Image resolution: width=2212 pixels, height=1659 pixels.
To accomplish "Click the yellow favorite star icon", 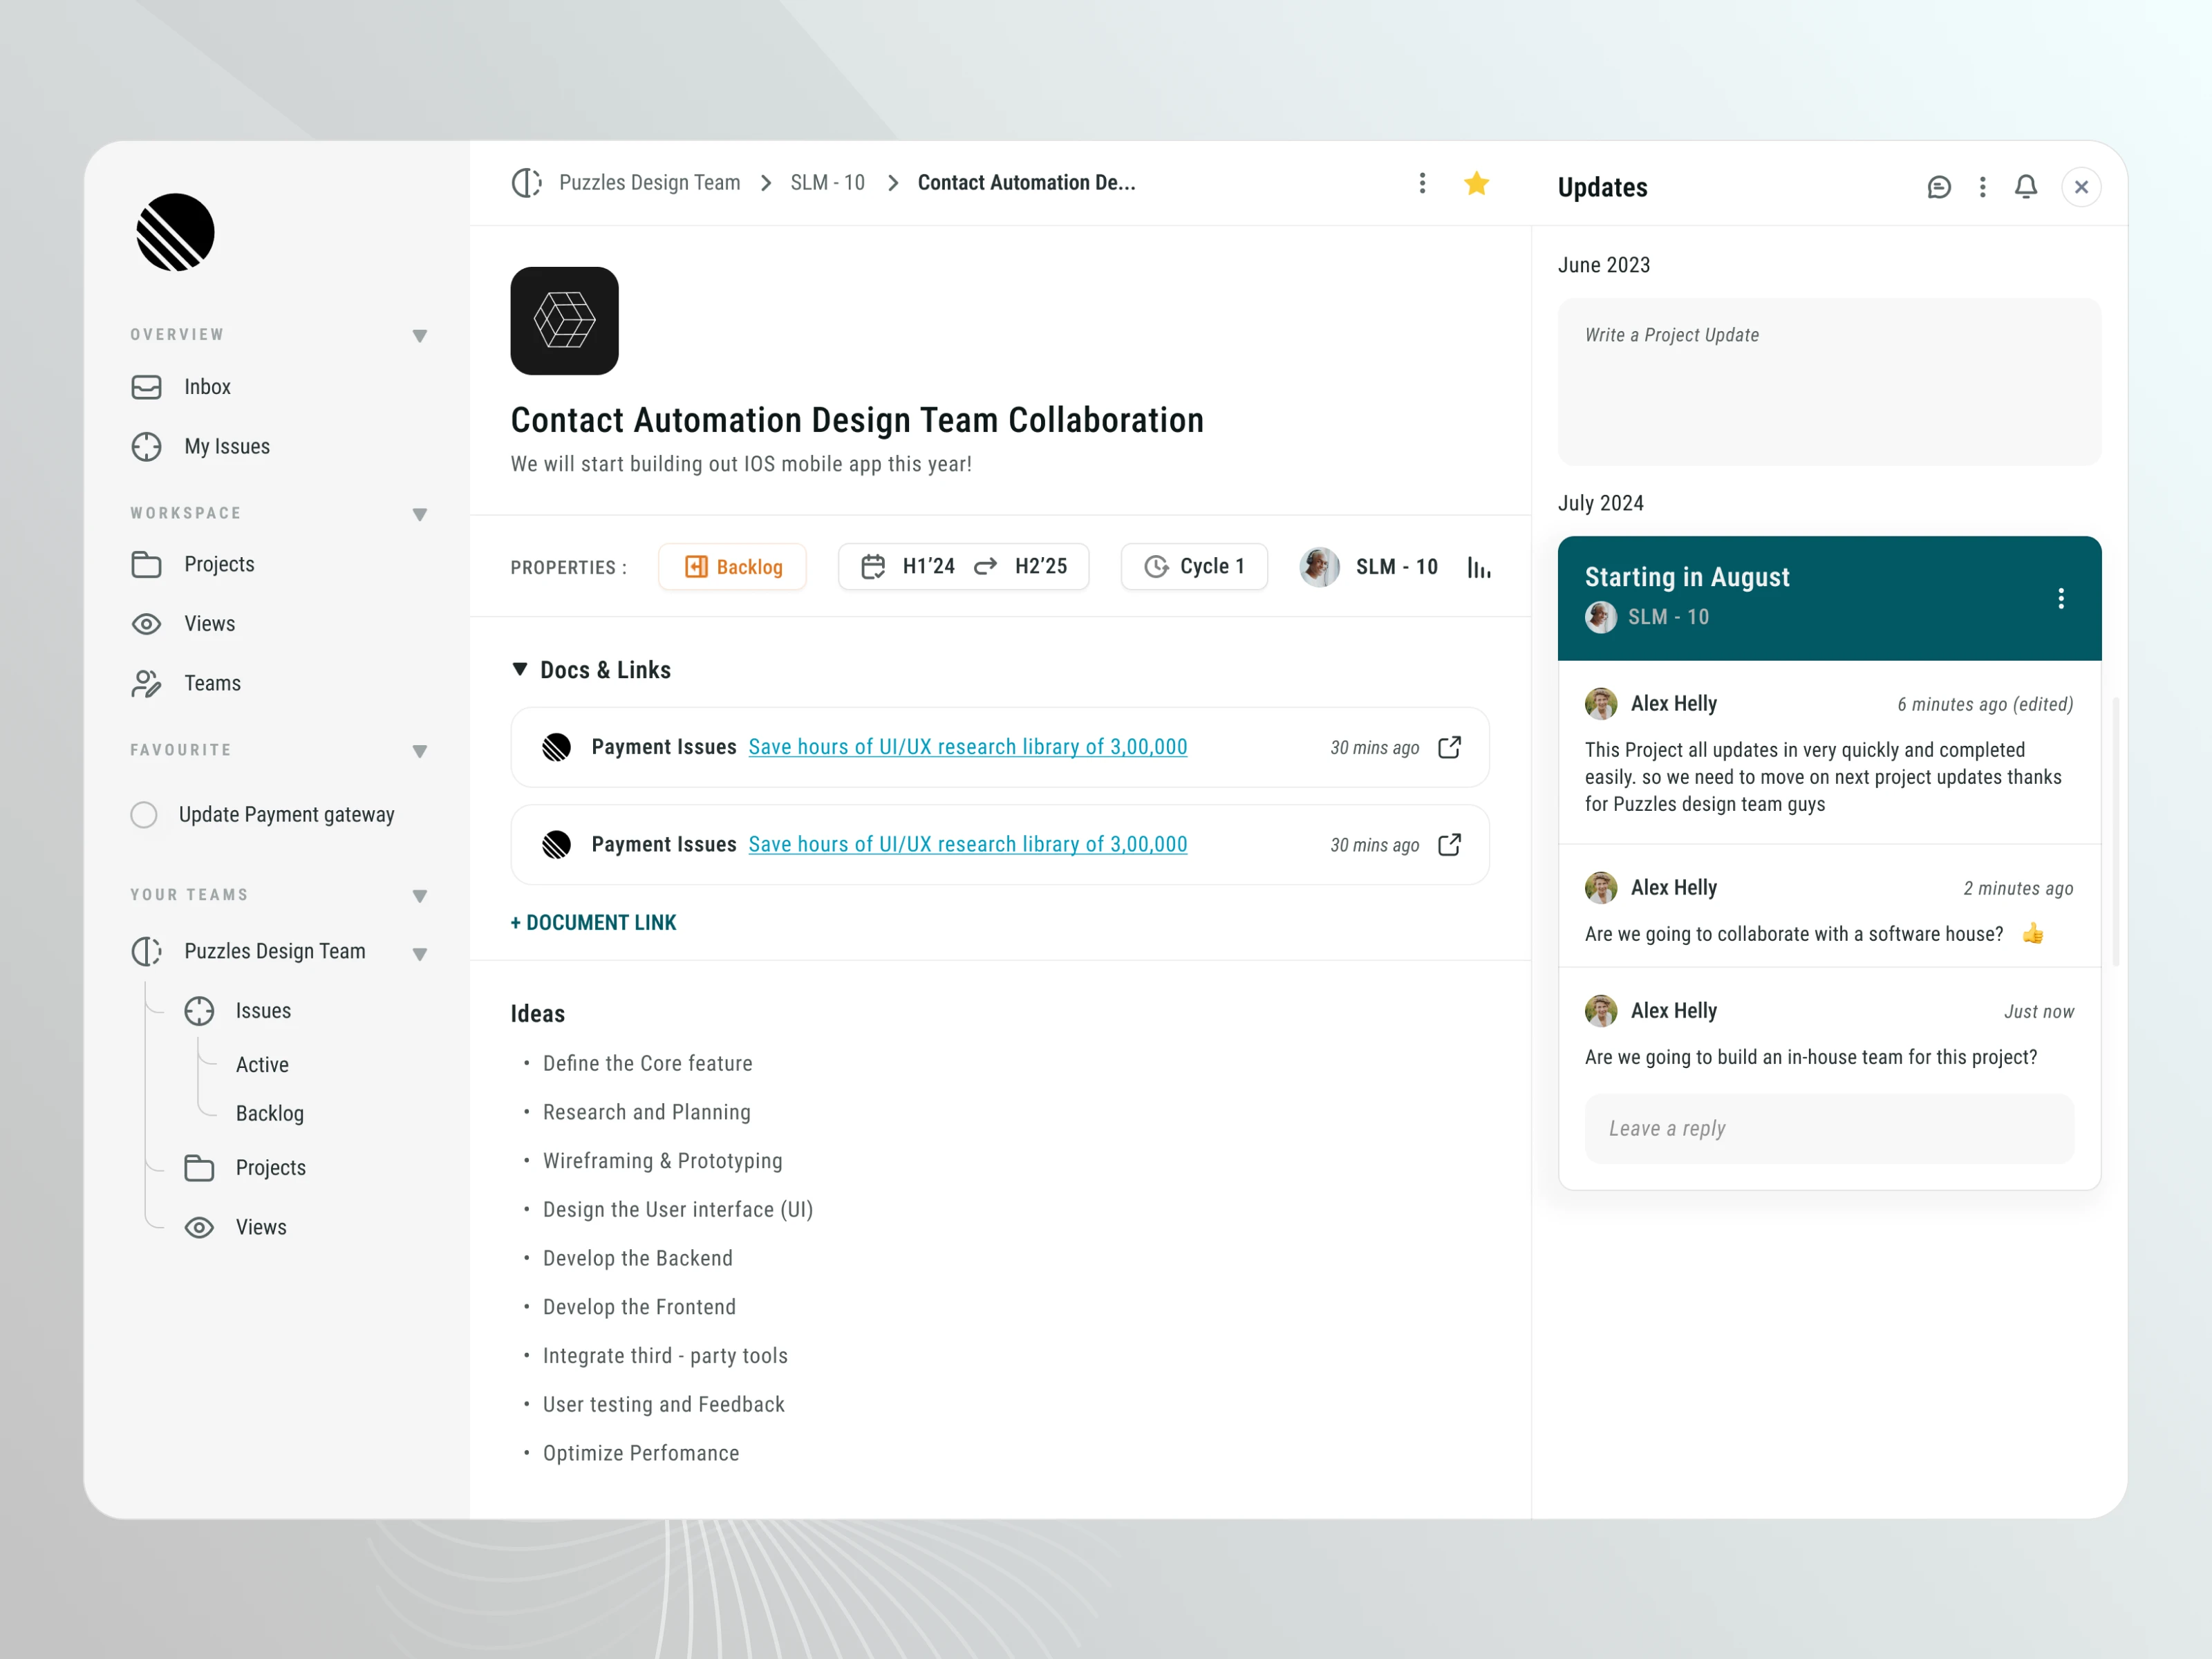I will 1476,184.
